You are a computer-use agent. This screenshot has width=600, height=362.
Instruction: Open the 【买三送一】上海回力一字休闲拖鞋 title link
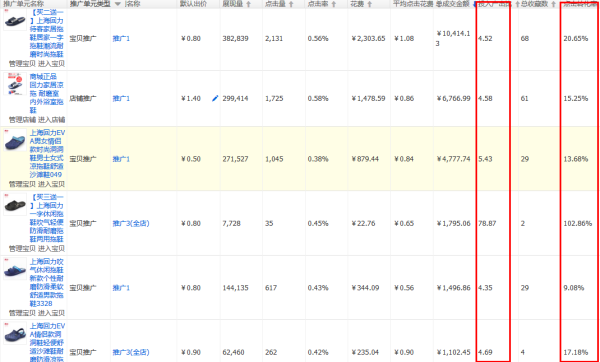pyautogui.click(x=47, y=218)
